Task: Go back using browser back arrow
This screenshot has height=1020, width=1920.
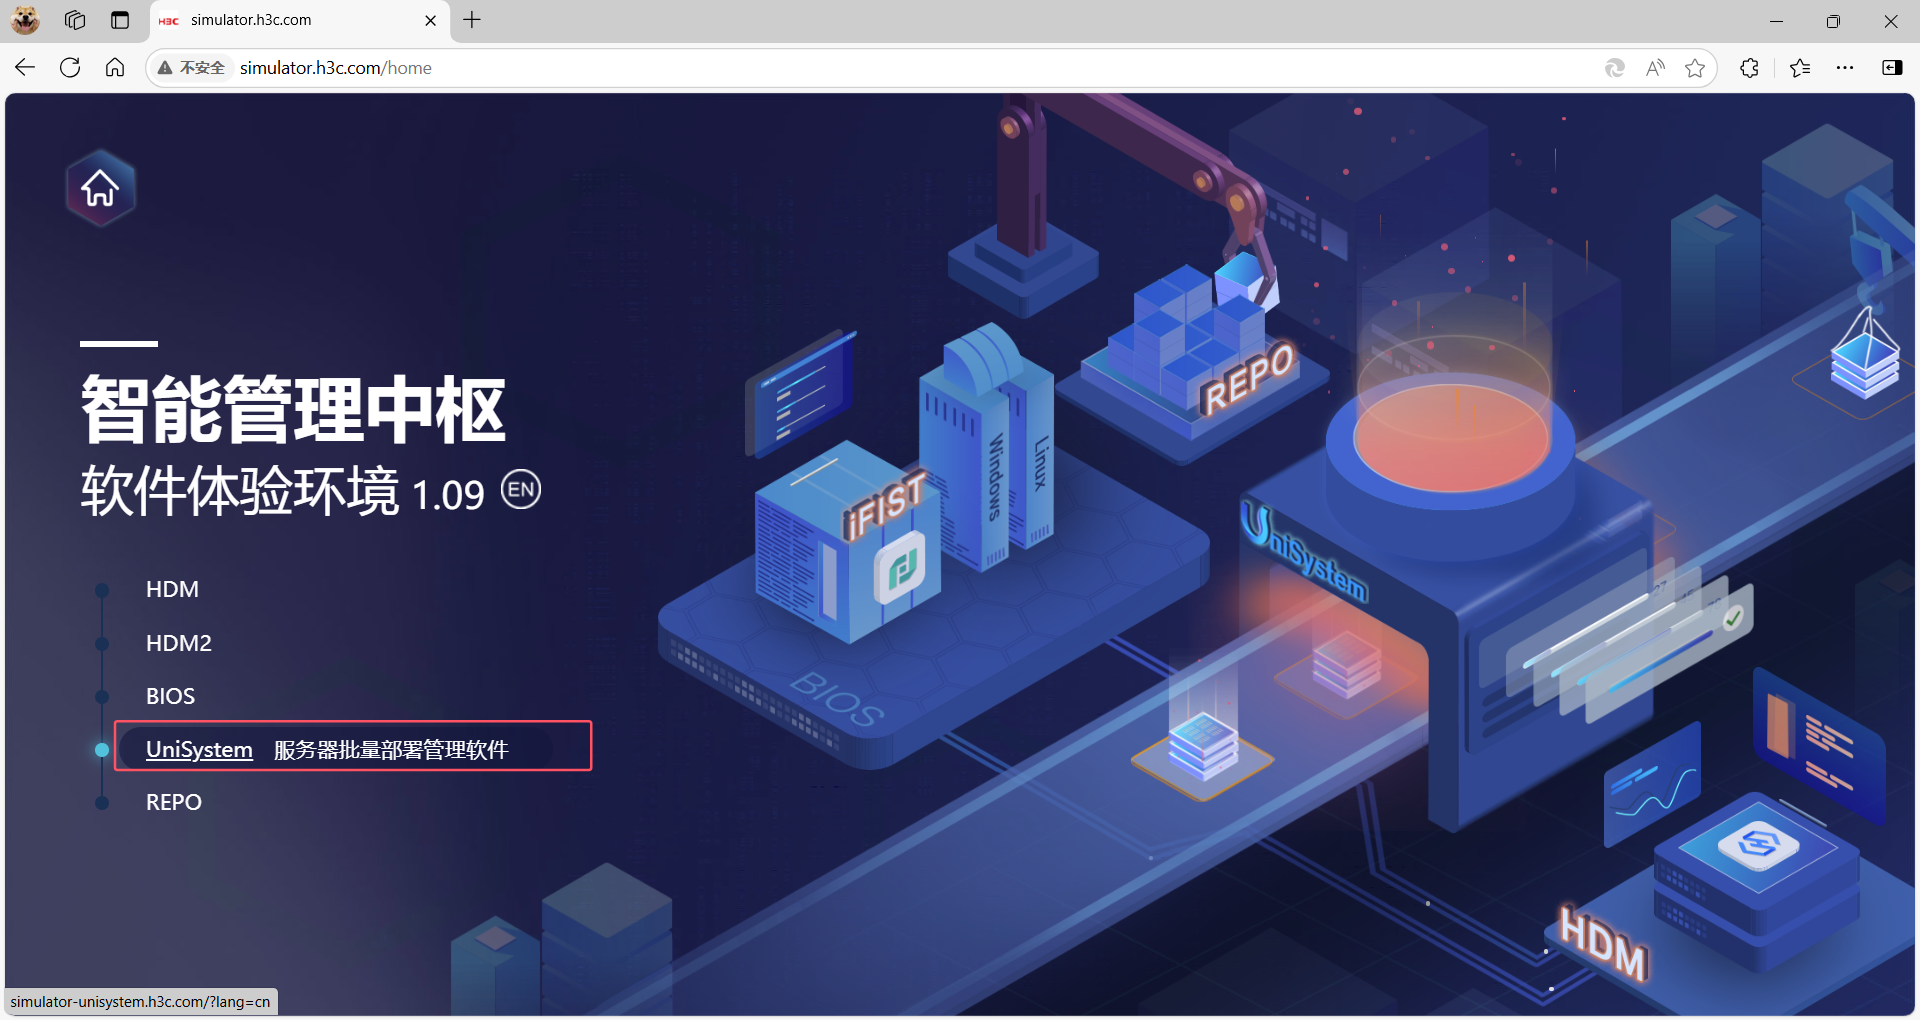Action: click(x=25, y=68)
